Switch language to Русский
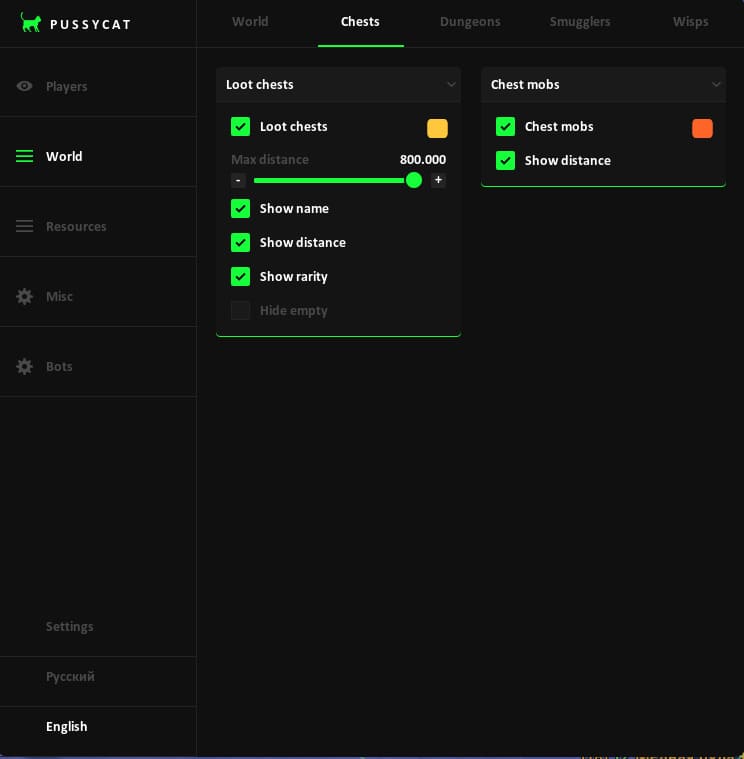The image size is (744, 759). click(x=70, y=677)
